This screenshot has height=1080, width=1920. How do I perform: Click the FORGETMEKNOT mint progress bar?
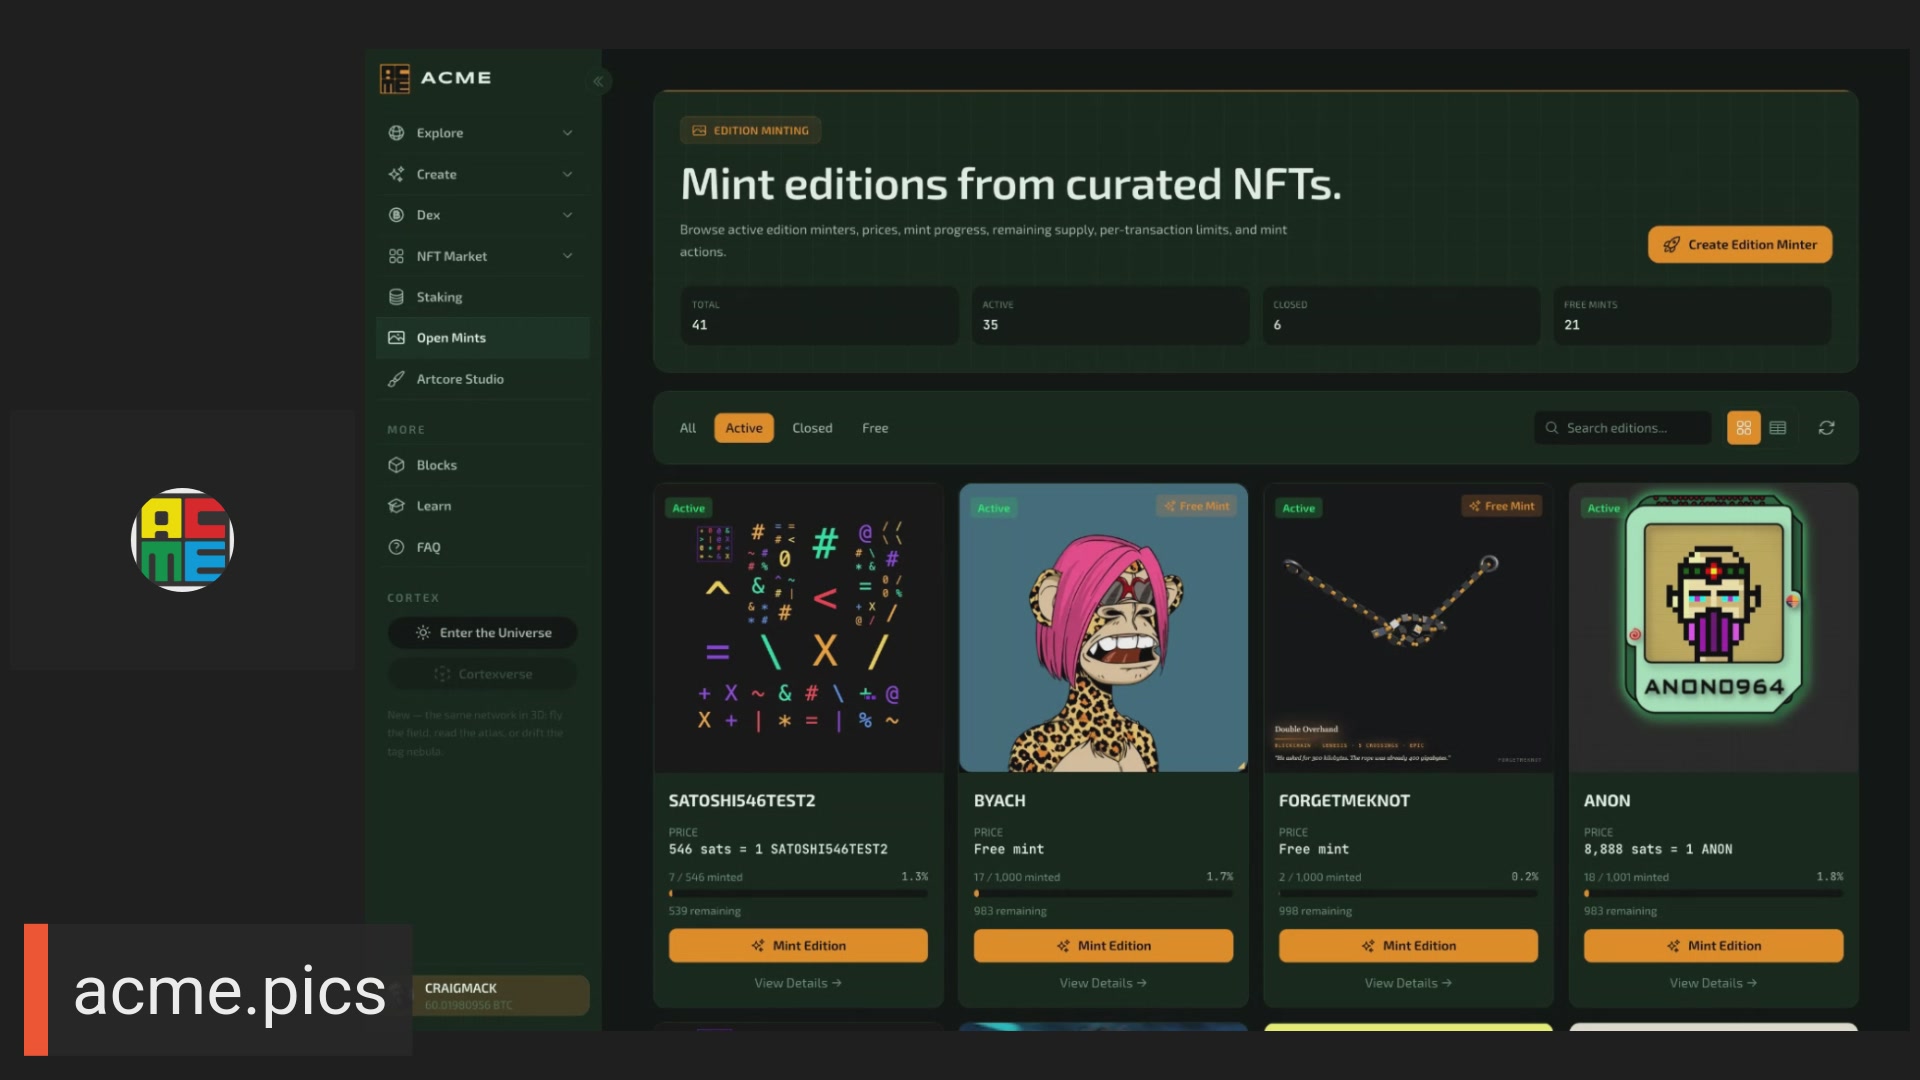click(x=1408, y=894)
